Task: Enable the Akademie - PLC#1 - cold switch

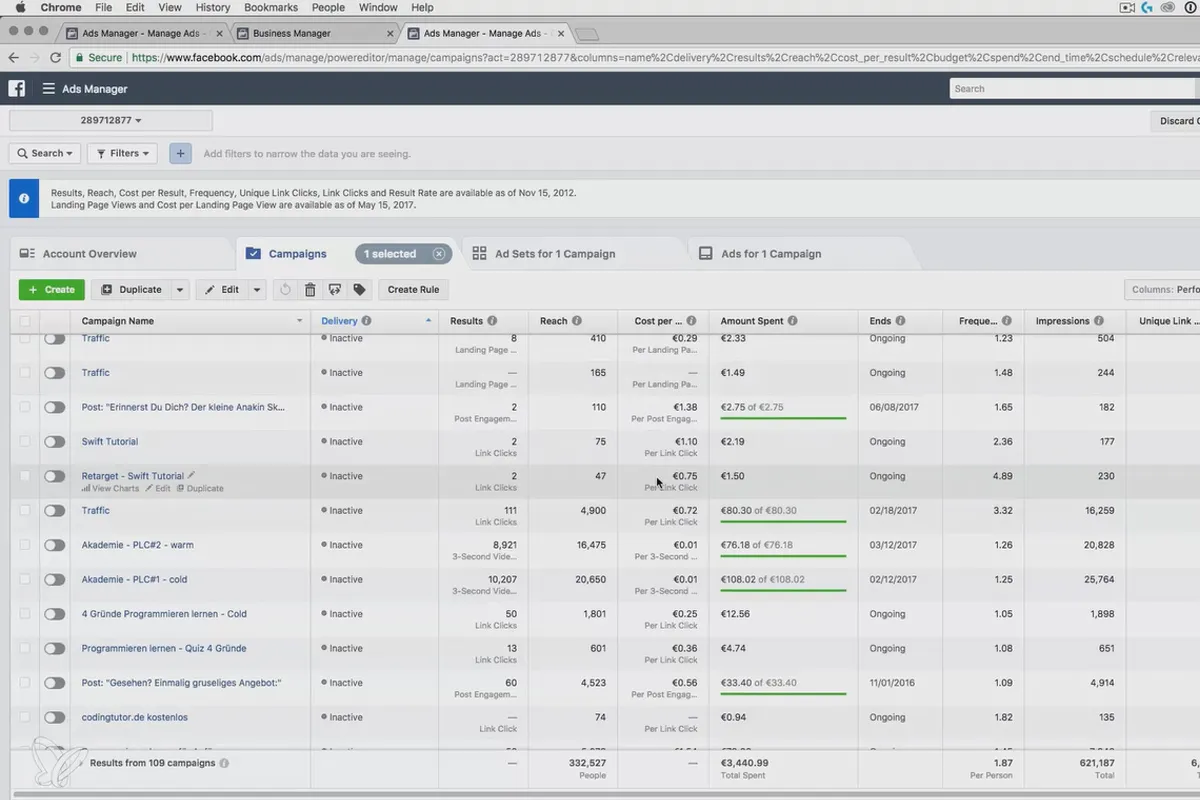Action: click(x=54, y=580)
